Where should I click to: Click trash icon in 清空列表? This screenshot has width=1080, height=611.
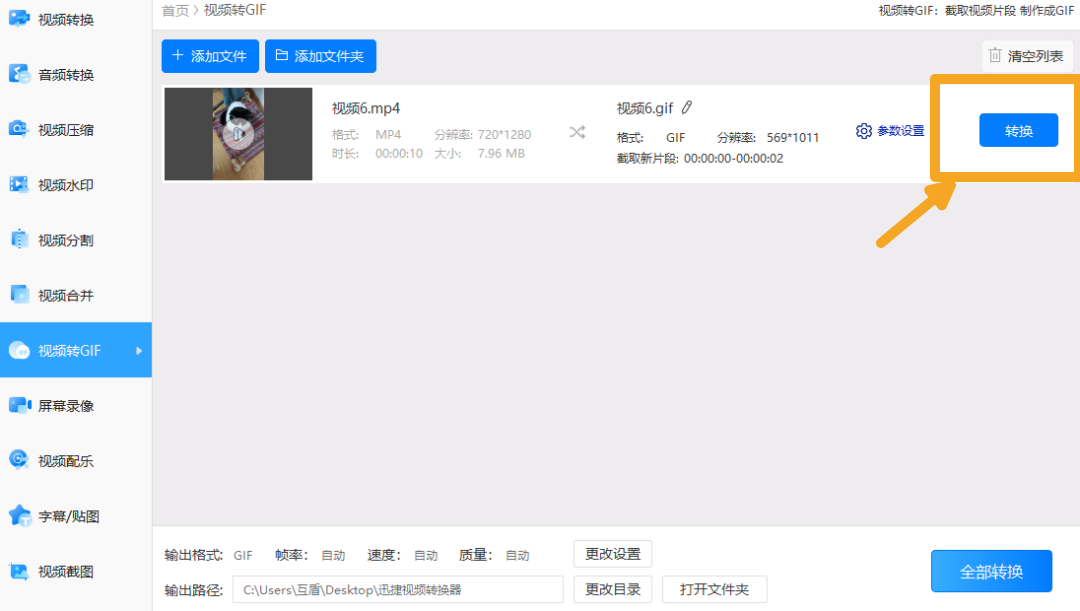tap(995, 55)
